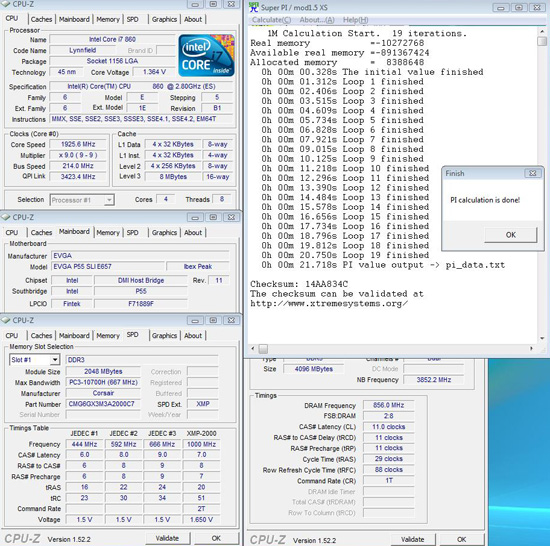Switch to Graphics tab in top CPU-Z window
The width and height of the screenshot is (550, 546).
(x=164, y=19)
